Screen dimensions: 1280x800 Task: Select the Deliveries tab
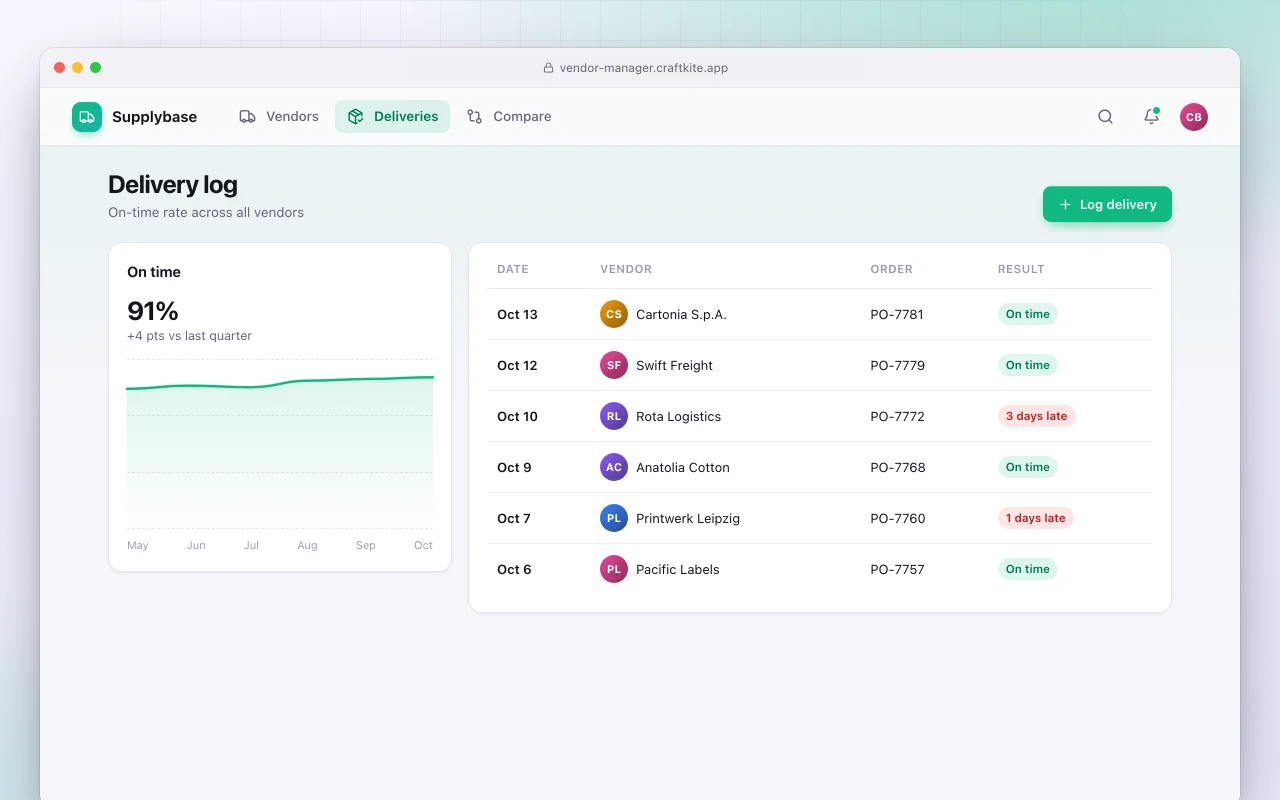click(x=392, y=117)
